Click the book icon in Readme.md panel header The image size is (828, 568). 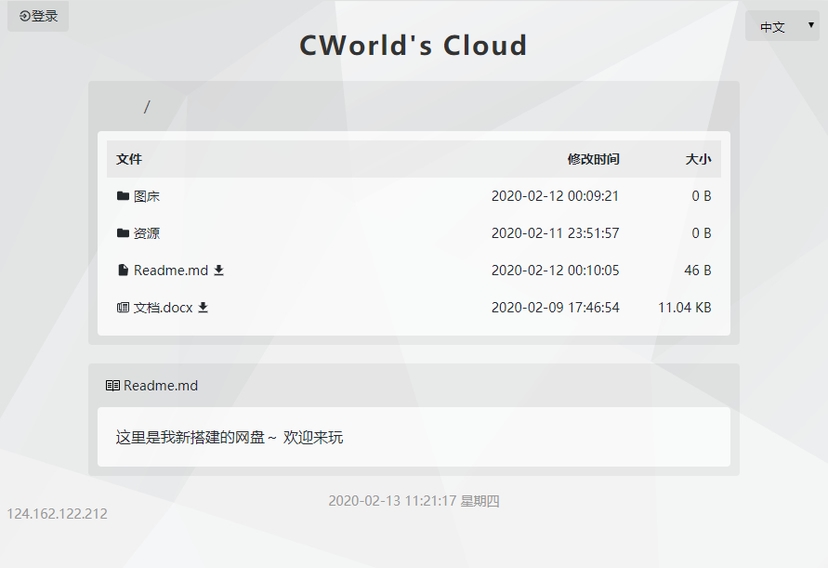click(113, 386)
